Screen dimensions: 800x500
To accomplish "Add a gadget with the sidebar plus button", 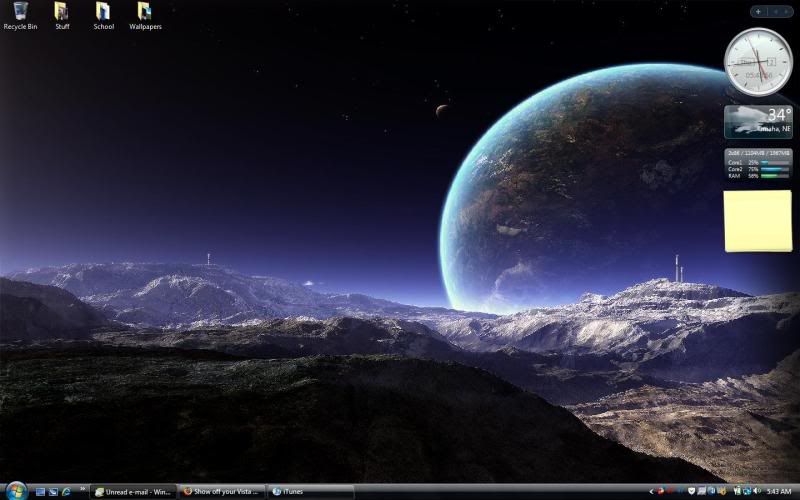I will [x=758, y=12].
